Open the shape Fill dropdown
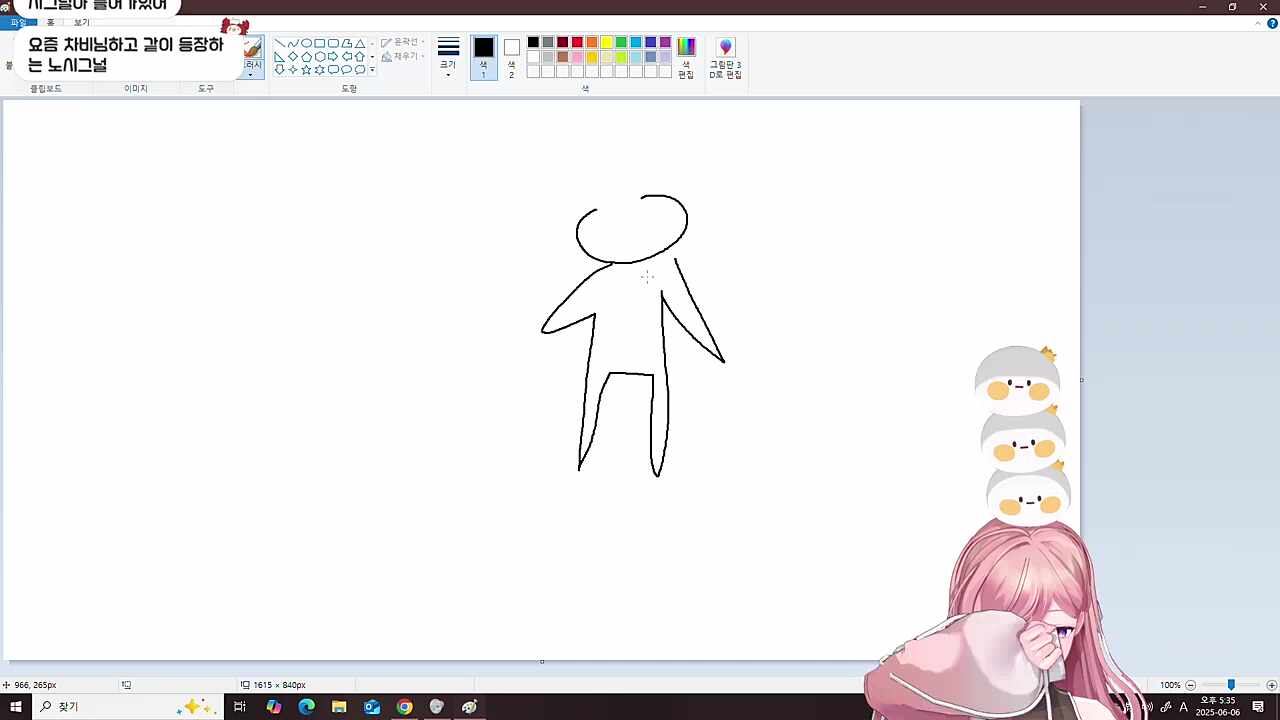The width and height of the screenshot is (1280, 720). click(x=403, y=57)
